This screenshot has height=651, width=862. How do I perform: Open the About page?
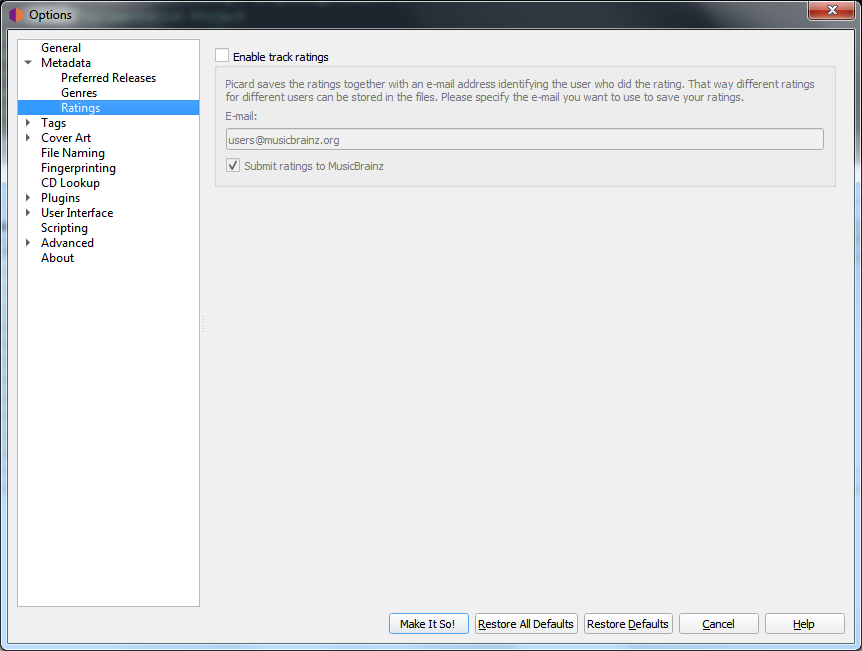coord(57,258)
